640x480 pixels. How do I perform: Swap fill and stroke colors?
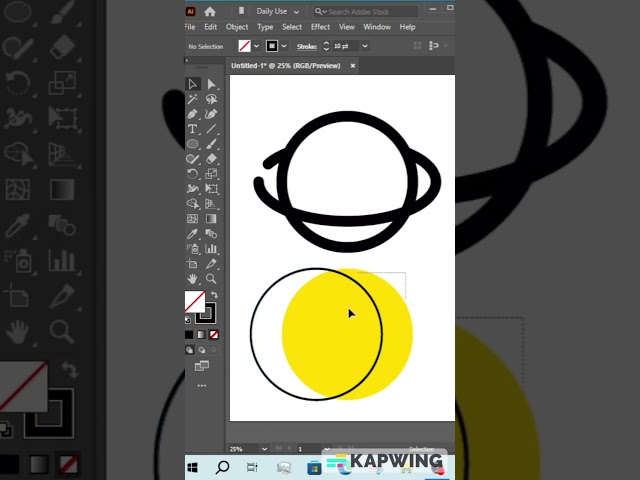214,295
